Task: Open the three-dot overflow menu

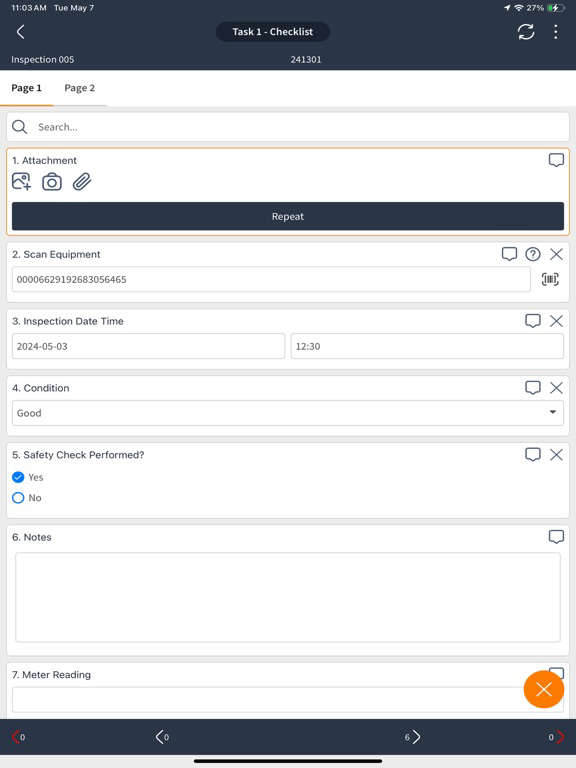Action: [x=555, y=32]
